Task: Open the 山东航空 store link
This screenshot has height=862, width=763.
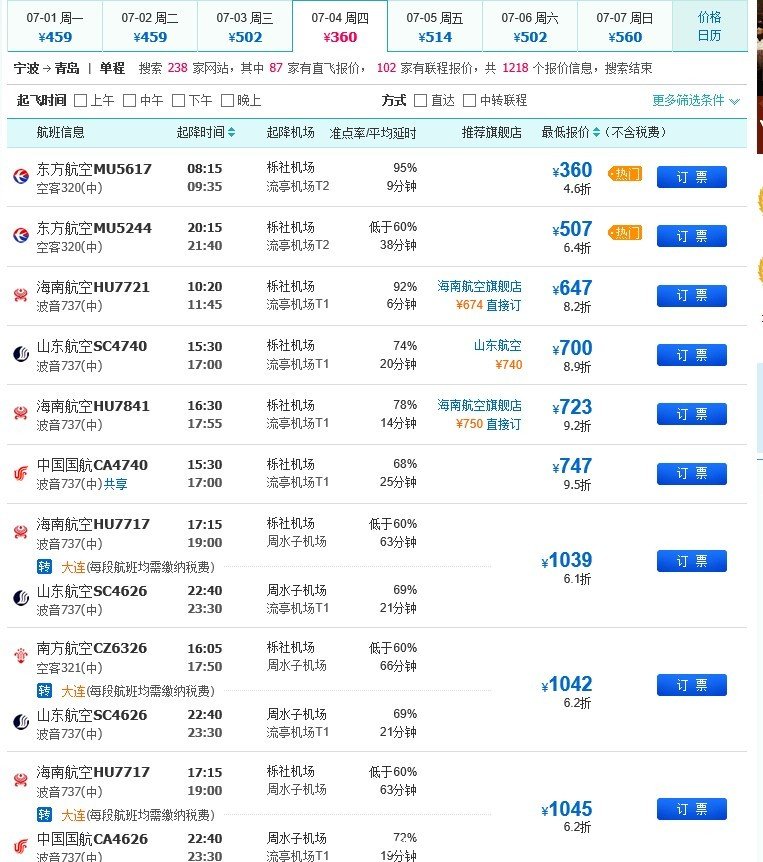Action: (497, 346)
